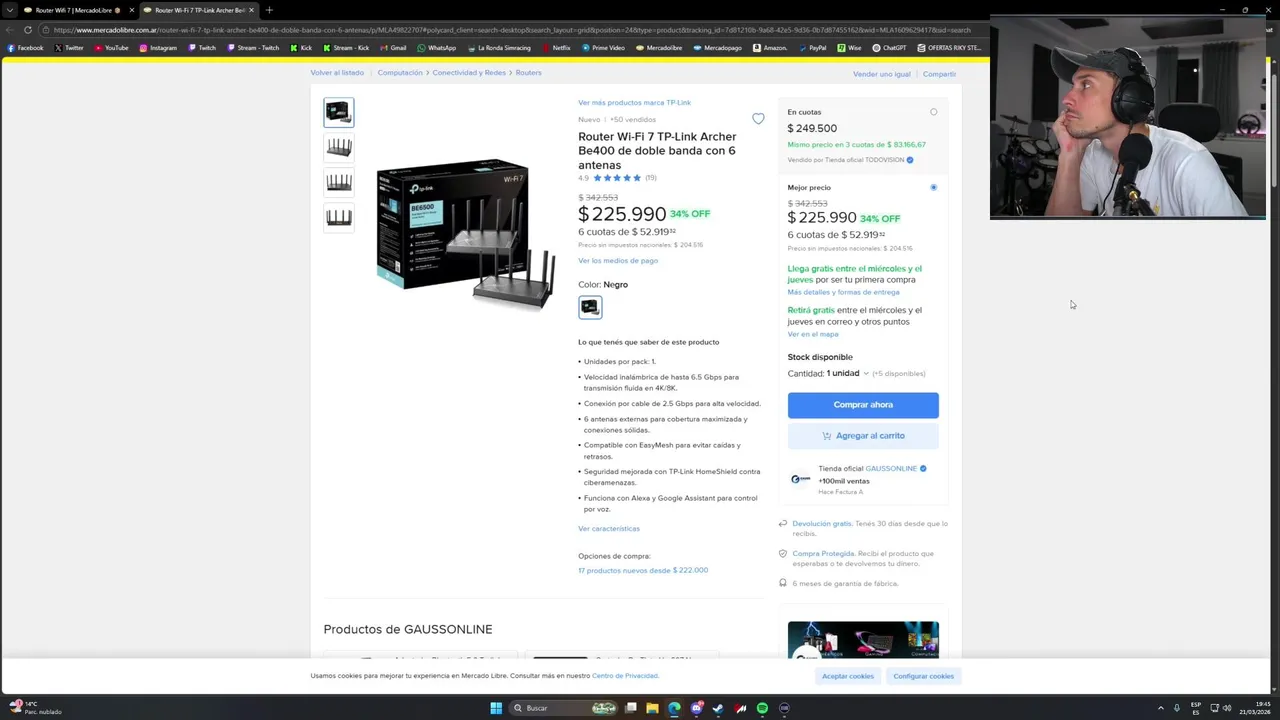Screen dimensions: 1280x720
Task: Select the third product thumbnail
Action: [339, 182]
